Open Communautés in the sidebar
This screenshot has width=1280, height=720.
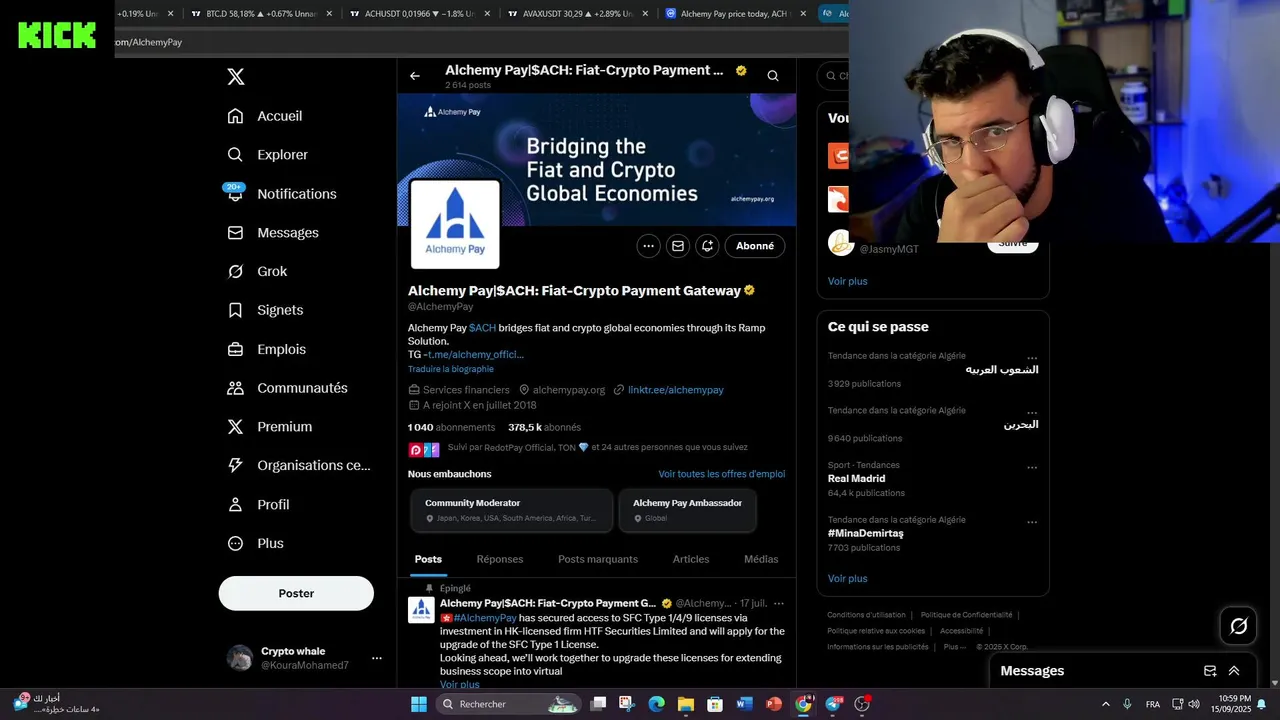click(x=287, y=388)
